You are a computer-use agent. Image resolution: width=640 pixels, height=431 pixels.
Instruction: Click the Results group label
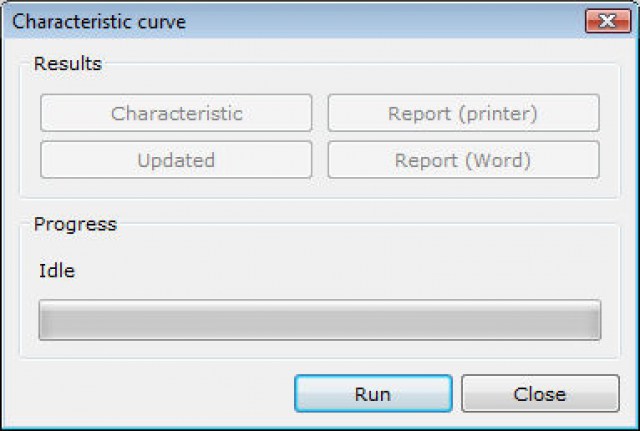tap(67, 64)
